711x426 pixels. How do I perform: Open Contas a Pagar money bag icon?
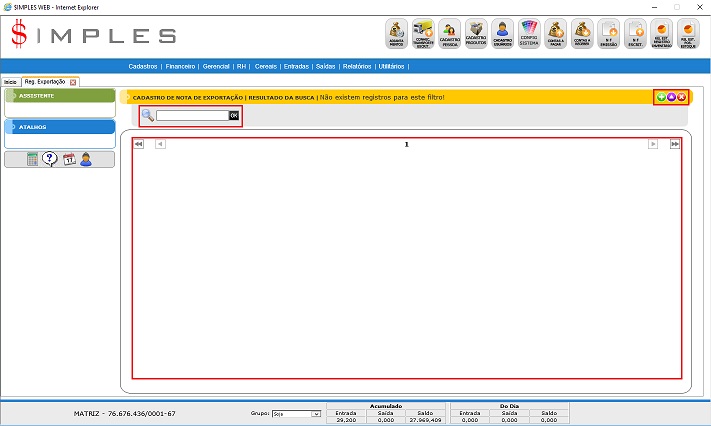tap(556, 33)
